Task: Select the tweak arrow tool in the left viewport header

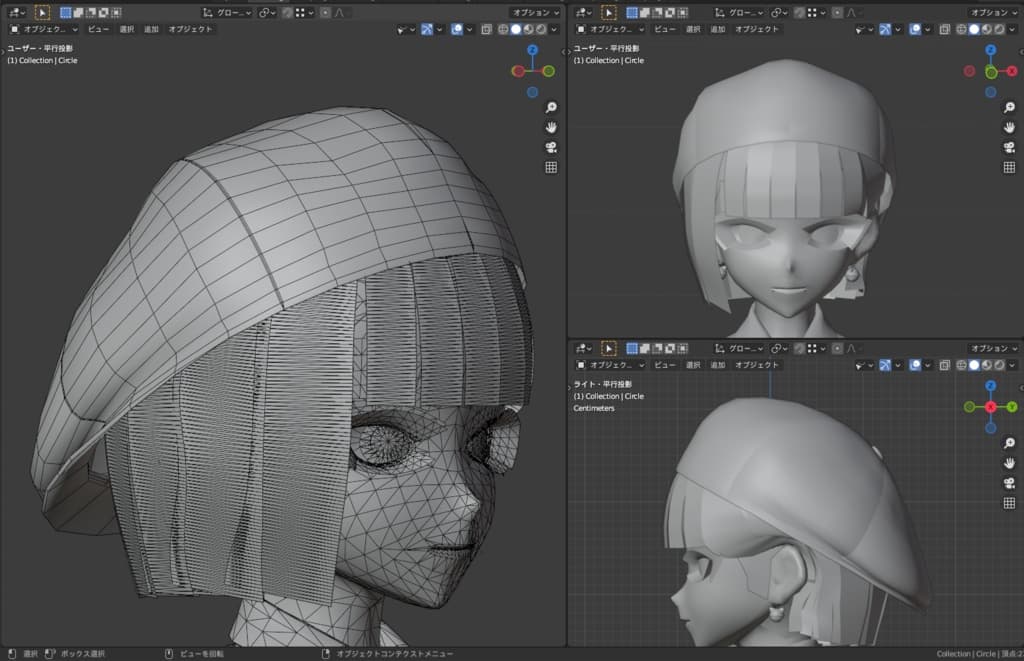Action: coord(42,13)
